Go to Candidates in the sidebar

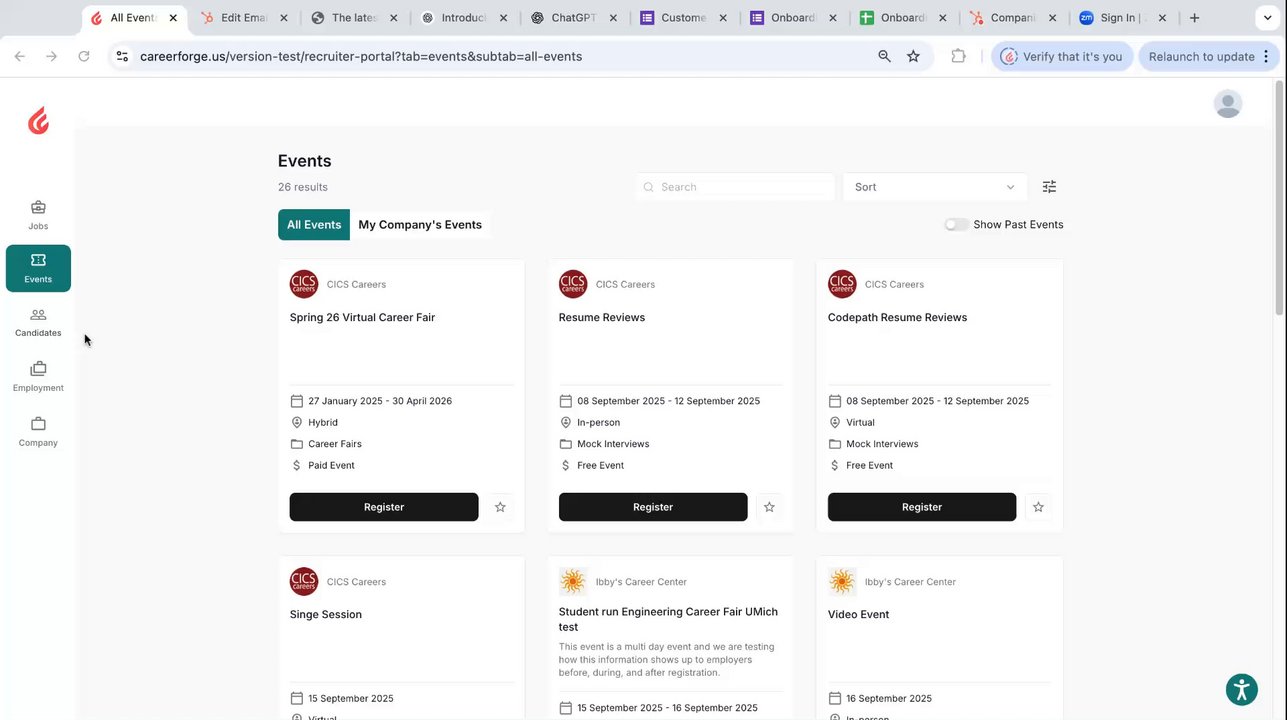[x=38, y=322]
